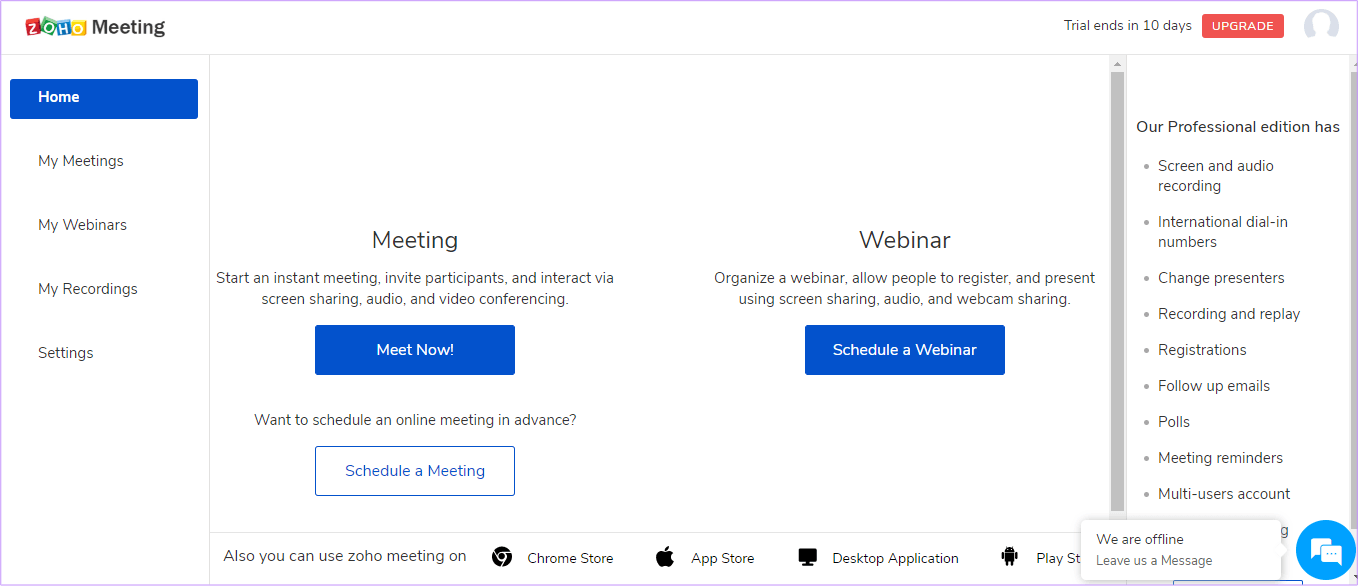Open My Webinars in sidebar
The height and width of the screenshot is (586, 1358).
coord(82,225)
